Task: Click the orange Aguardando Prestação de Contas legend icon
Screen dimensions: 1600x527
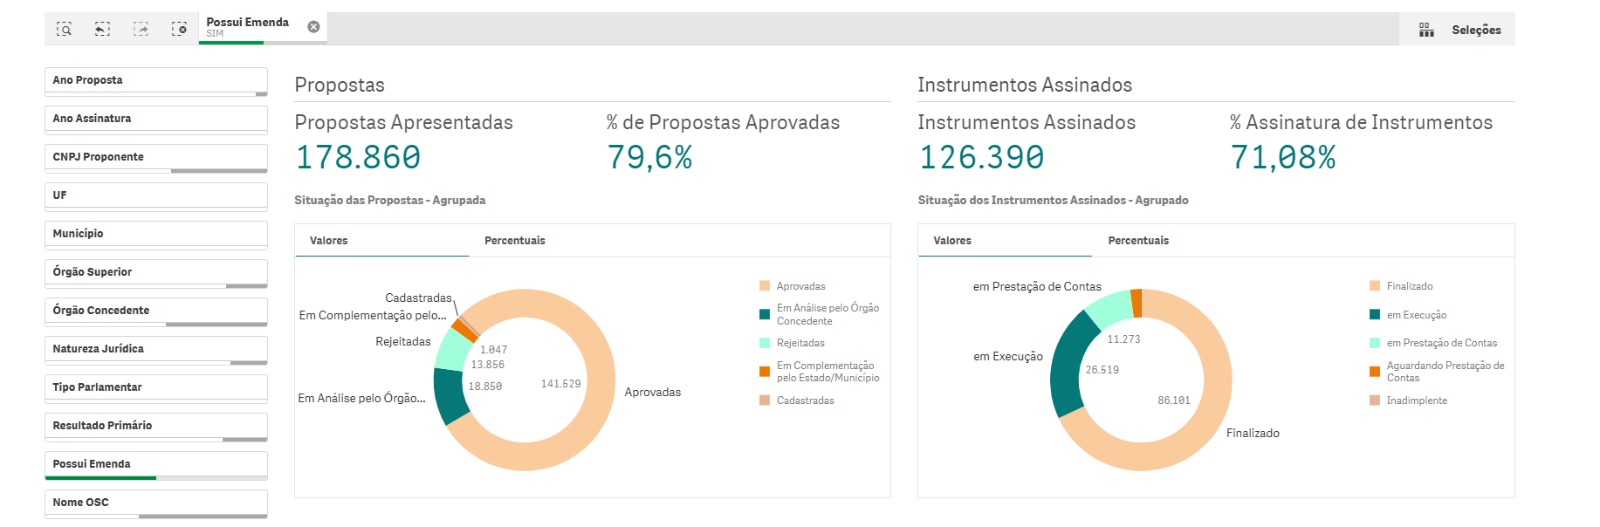Action: coord(1375,372)
